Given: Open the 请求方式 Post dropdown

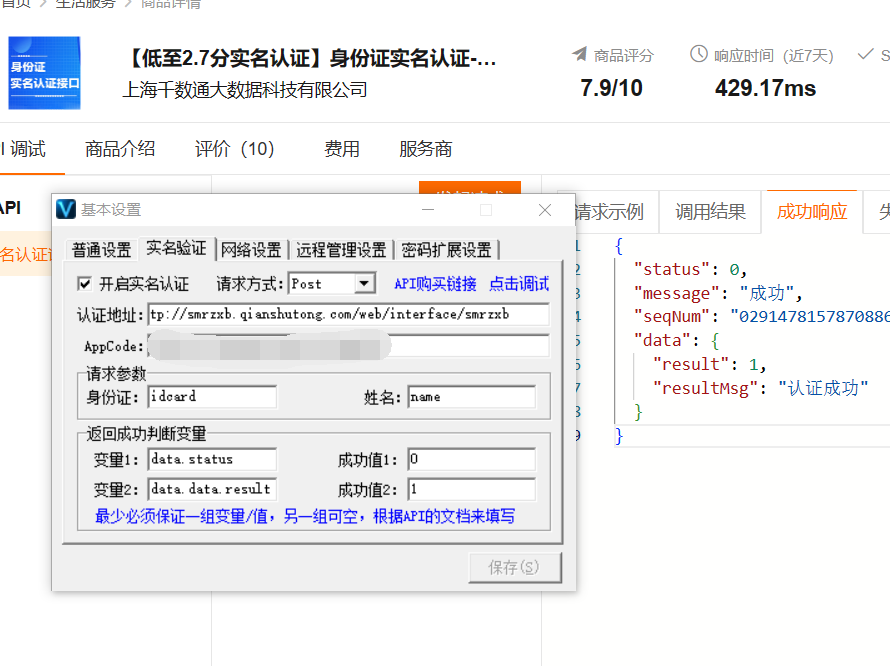Looking at the screenshot, I should coord(364,284).
